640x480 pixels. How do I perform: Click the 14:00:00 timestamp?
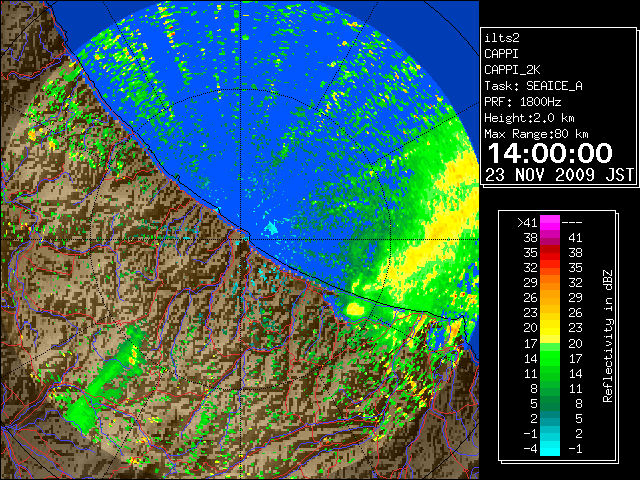click(550, 153)
